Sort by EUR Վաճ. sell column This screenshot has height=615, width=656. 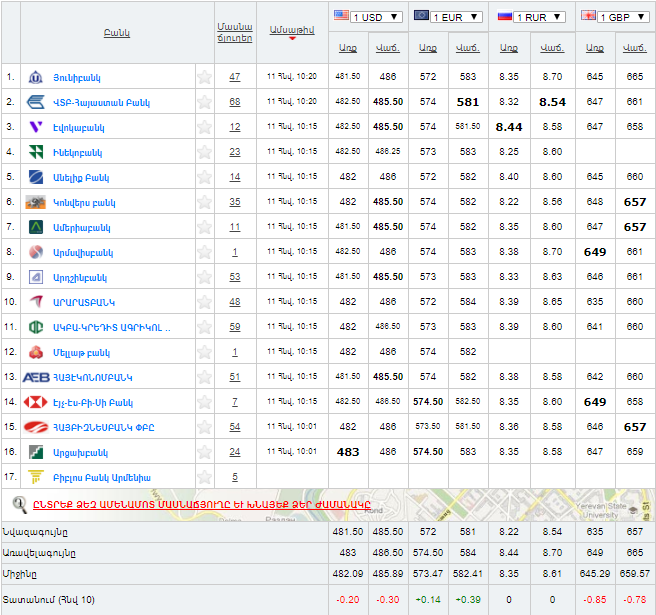pos(468,48)
